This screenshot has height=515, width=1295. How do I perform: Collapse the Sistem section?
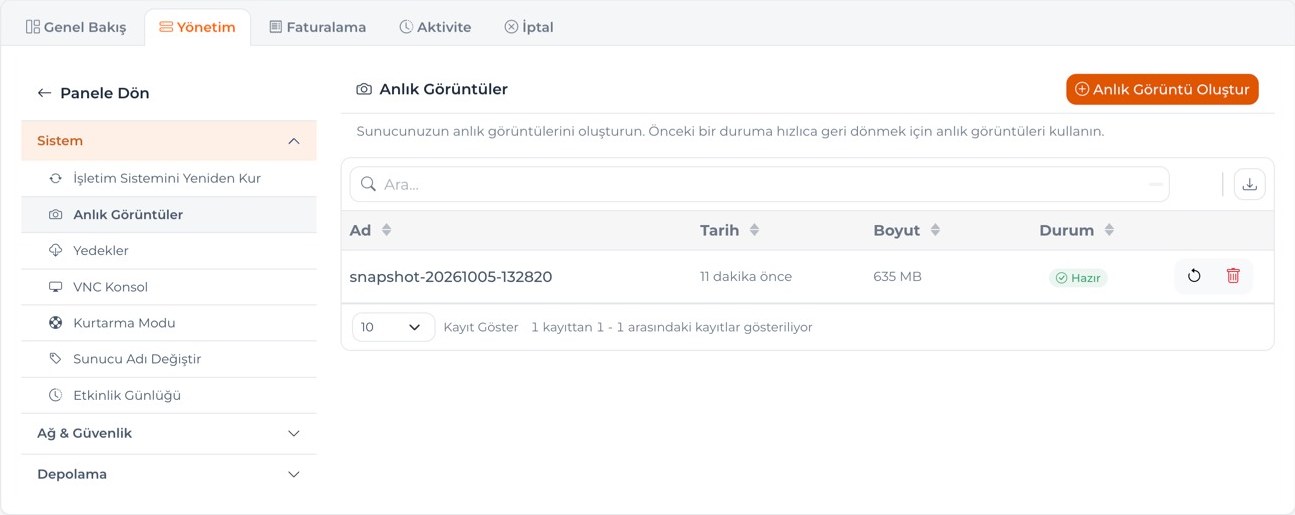click(x=169, y=141)
